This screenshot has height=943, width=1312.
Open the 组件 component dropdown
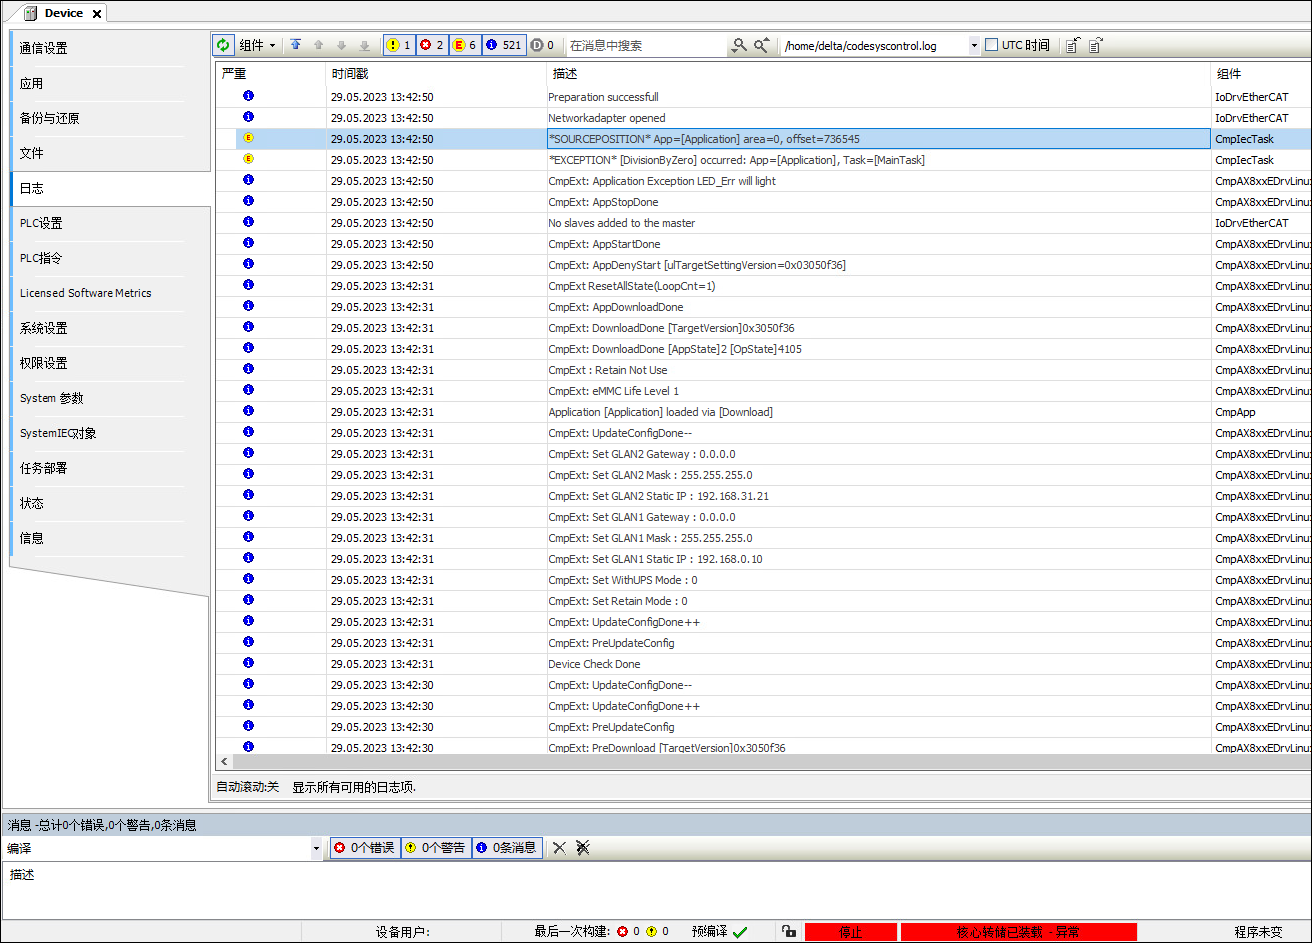click(x=257, y=45)
